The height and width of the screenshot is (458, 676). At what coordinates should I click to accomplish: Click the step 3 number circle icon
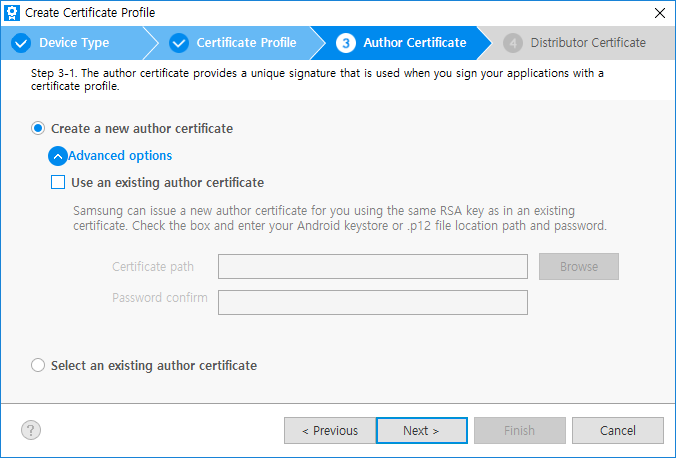pyautogui.click(x=345, y=43)
